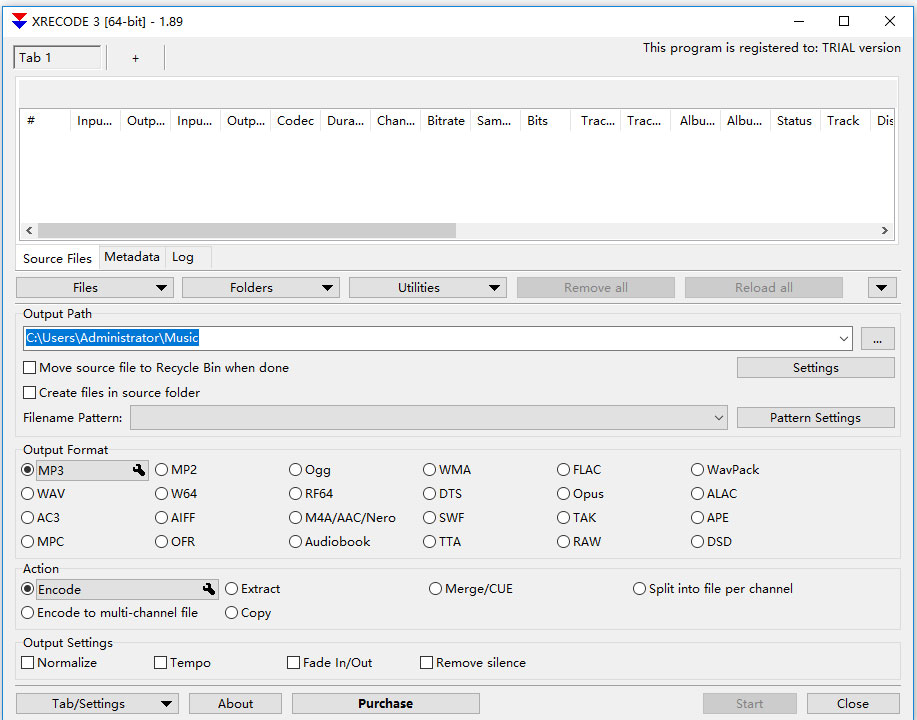Click the Remove all button
The height and width of the screenshot is (720, 917).
596,288
